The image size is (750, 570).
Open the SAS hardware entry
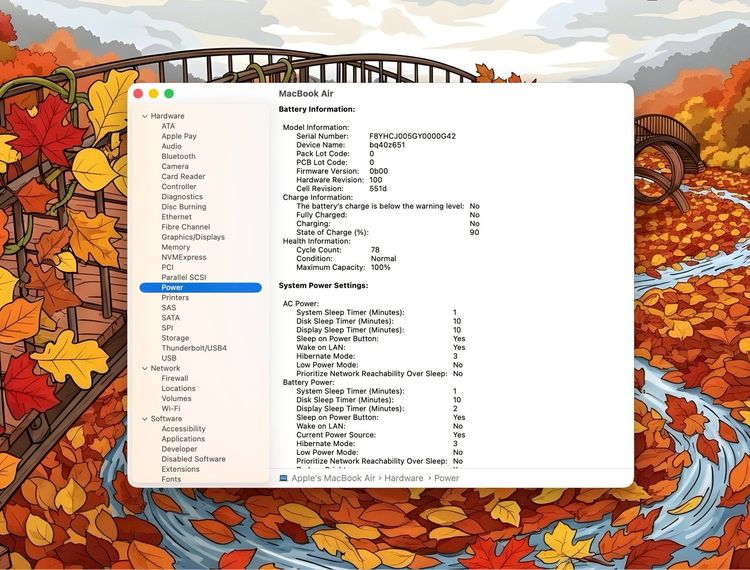(169, 307)
